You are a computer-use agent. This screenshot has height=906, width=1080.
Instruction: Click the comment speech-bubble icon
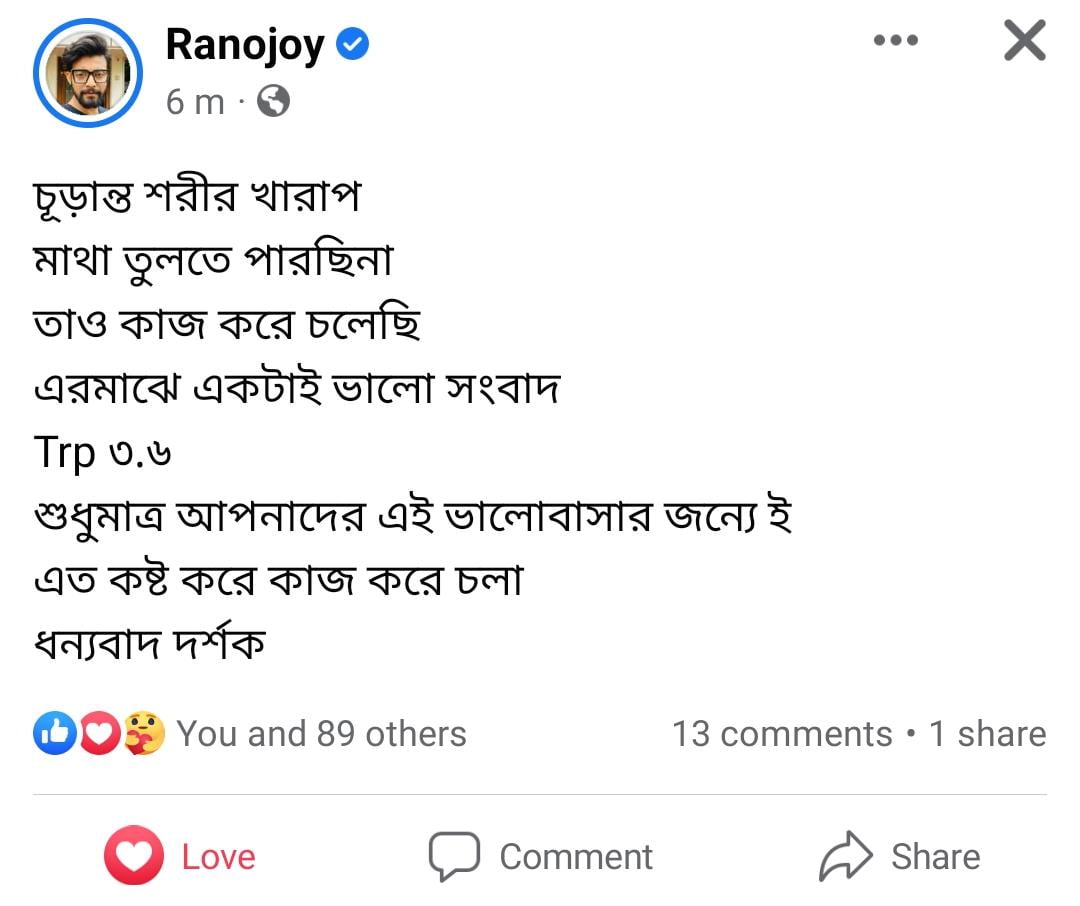coord(455,855)
